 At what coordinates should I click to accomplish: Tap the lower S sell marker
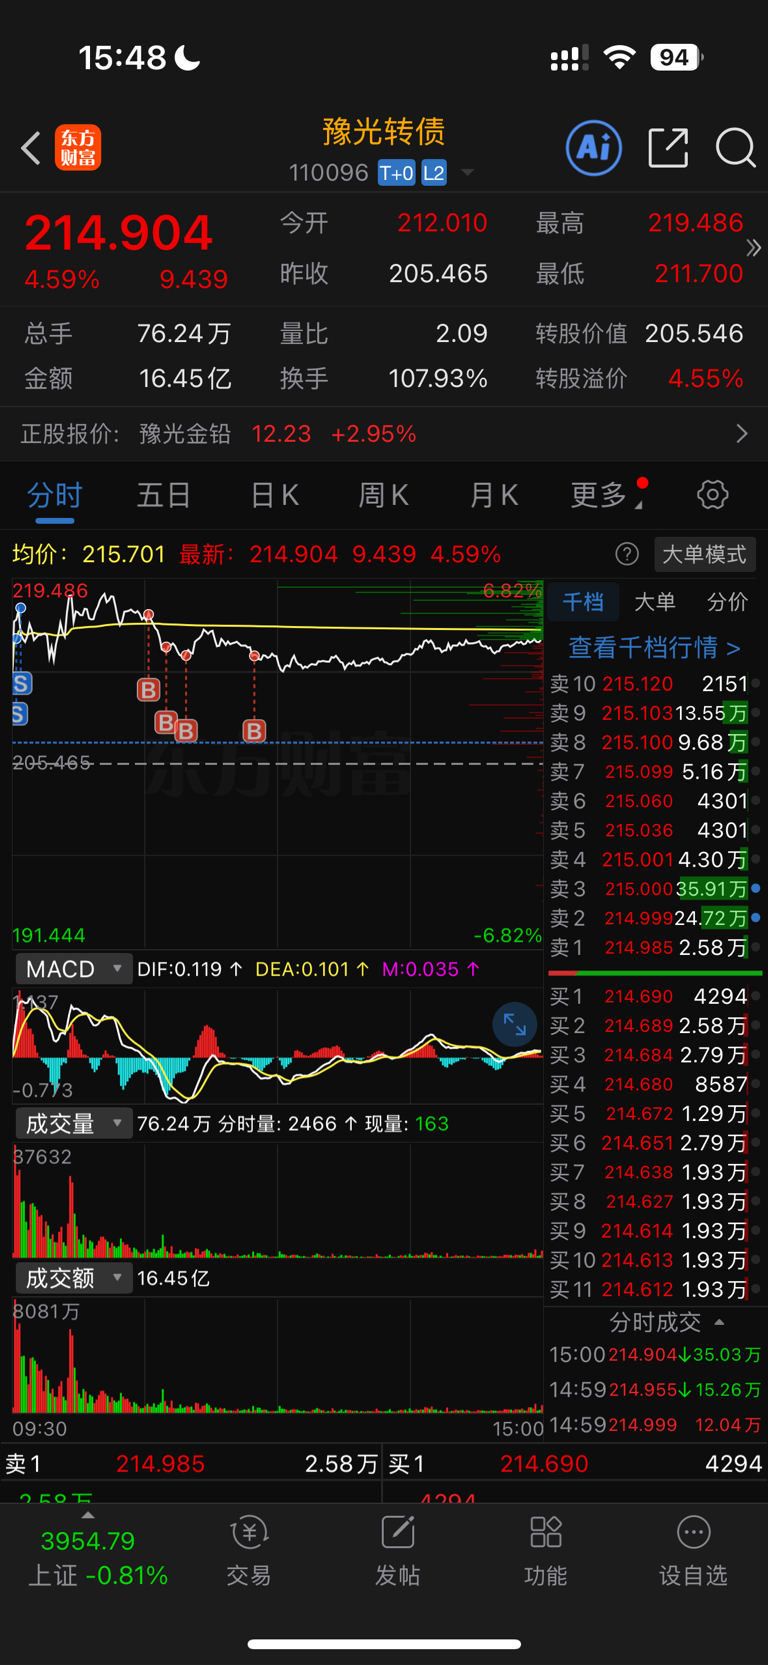pyautogui.click(x=19, y=714)
